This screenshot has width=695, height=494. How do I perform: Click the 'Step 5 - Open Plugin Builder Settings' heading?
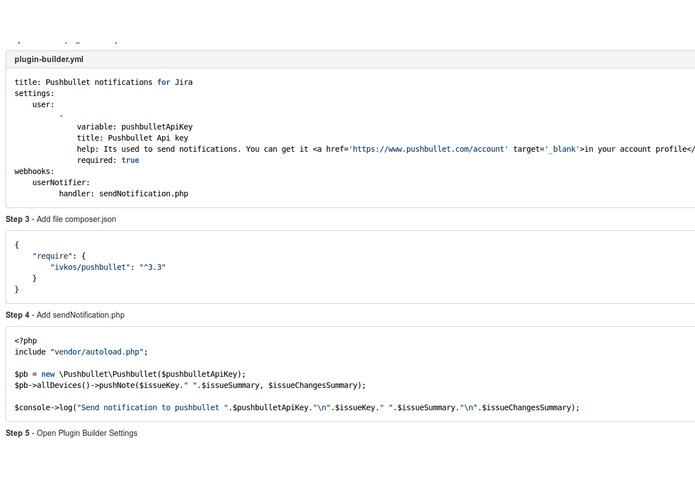71,433
